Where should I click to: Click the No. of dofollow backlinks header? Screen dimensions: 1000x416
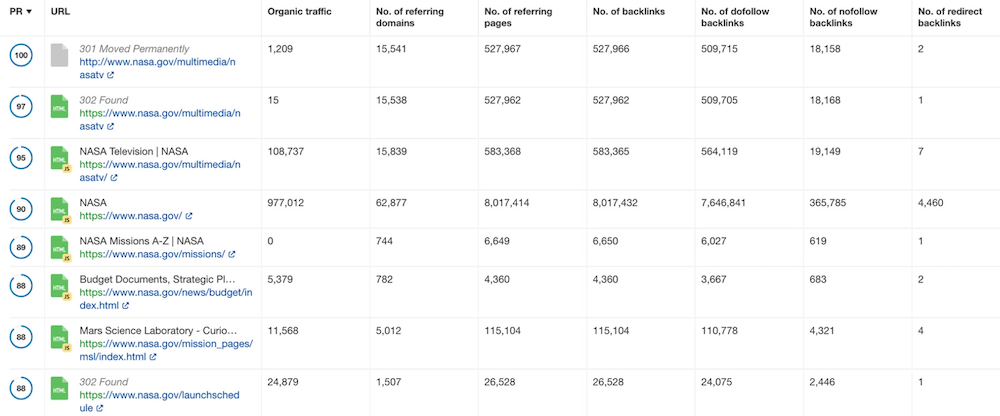[x=735, y=17]
